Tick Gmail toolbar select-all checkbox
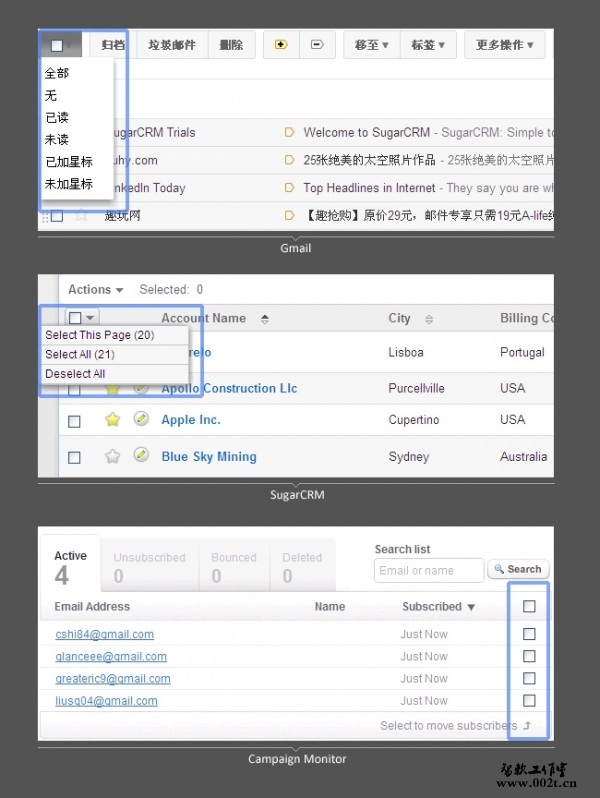Image resolution: width=600 pixels, height=798 pixels. [57, 46]
